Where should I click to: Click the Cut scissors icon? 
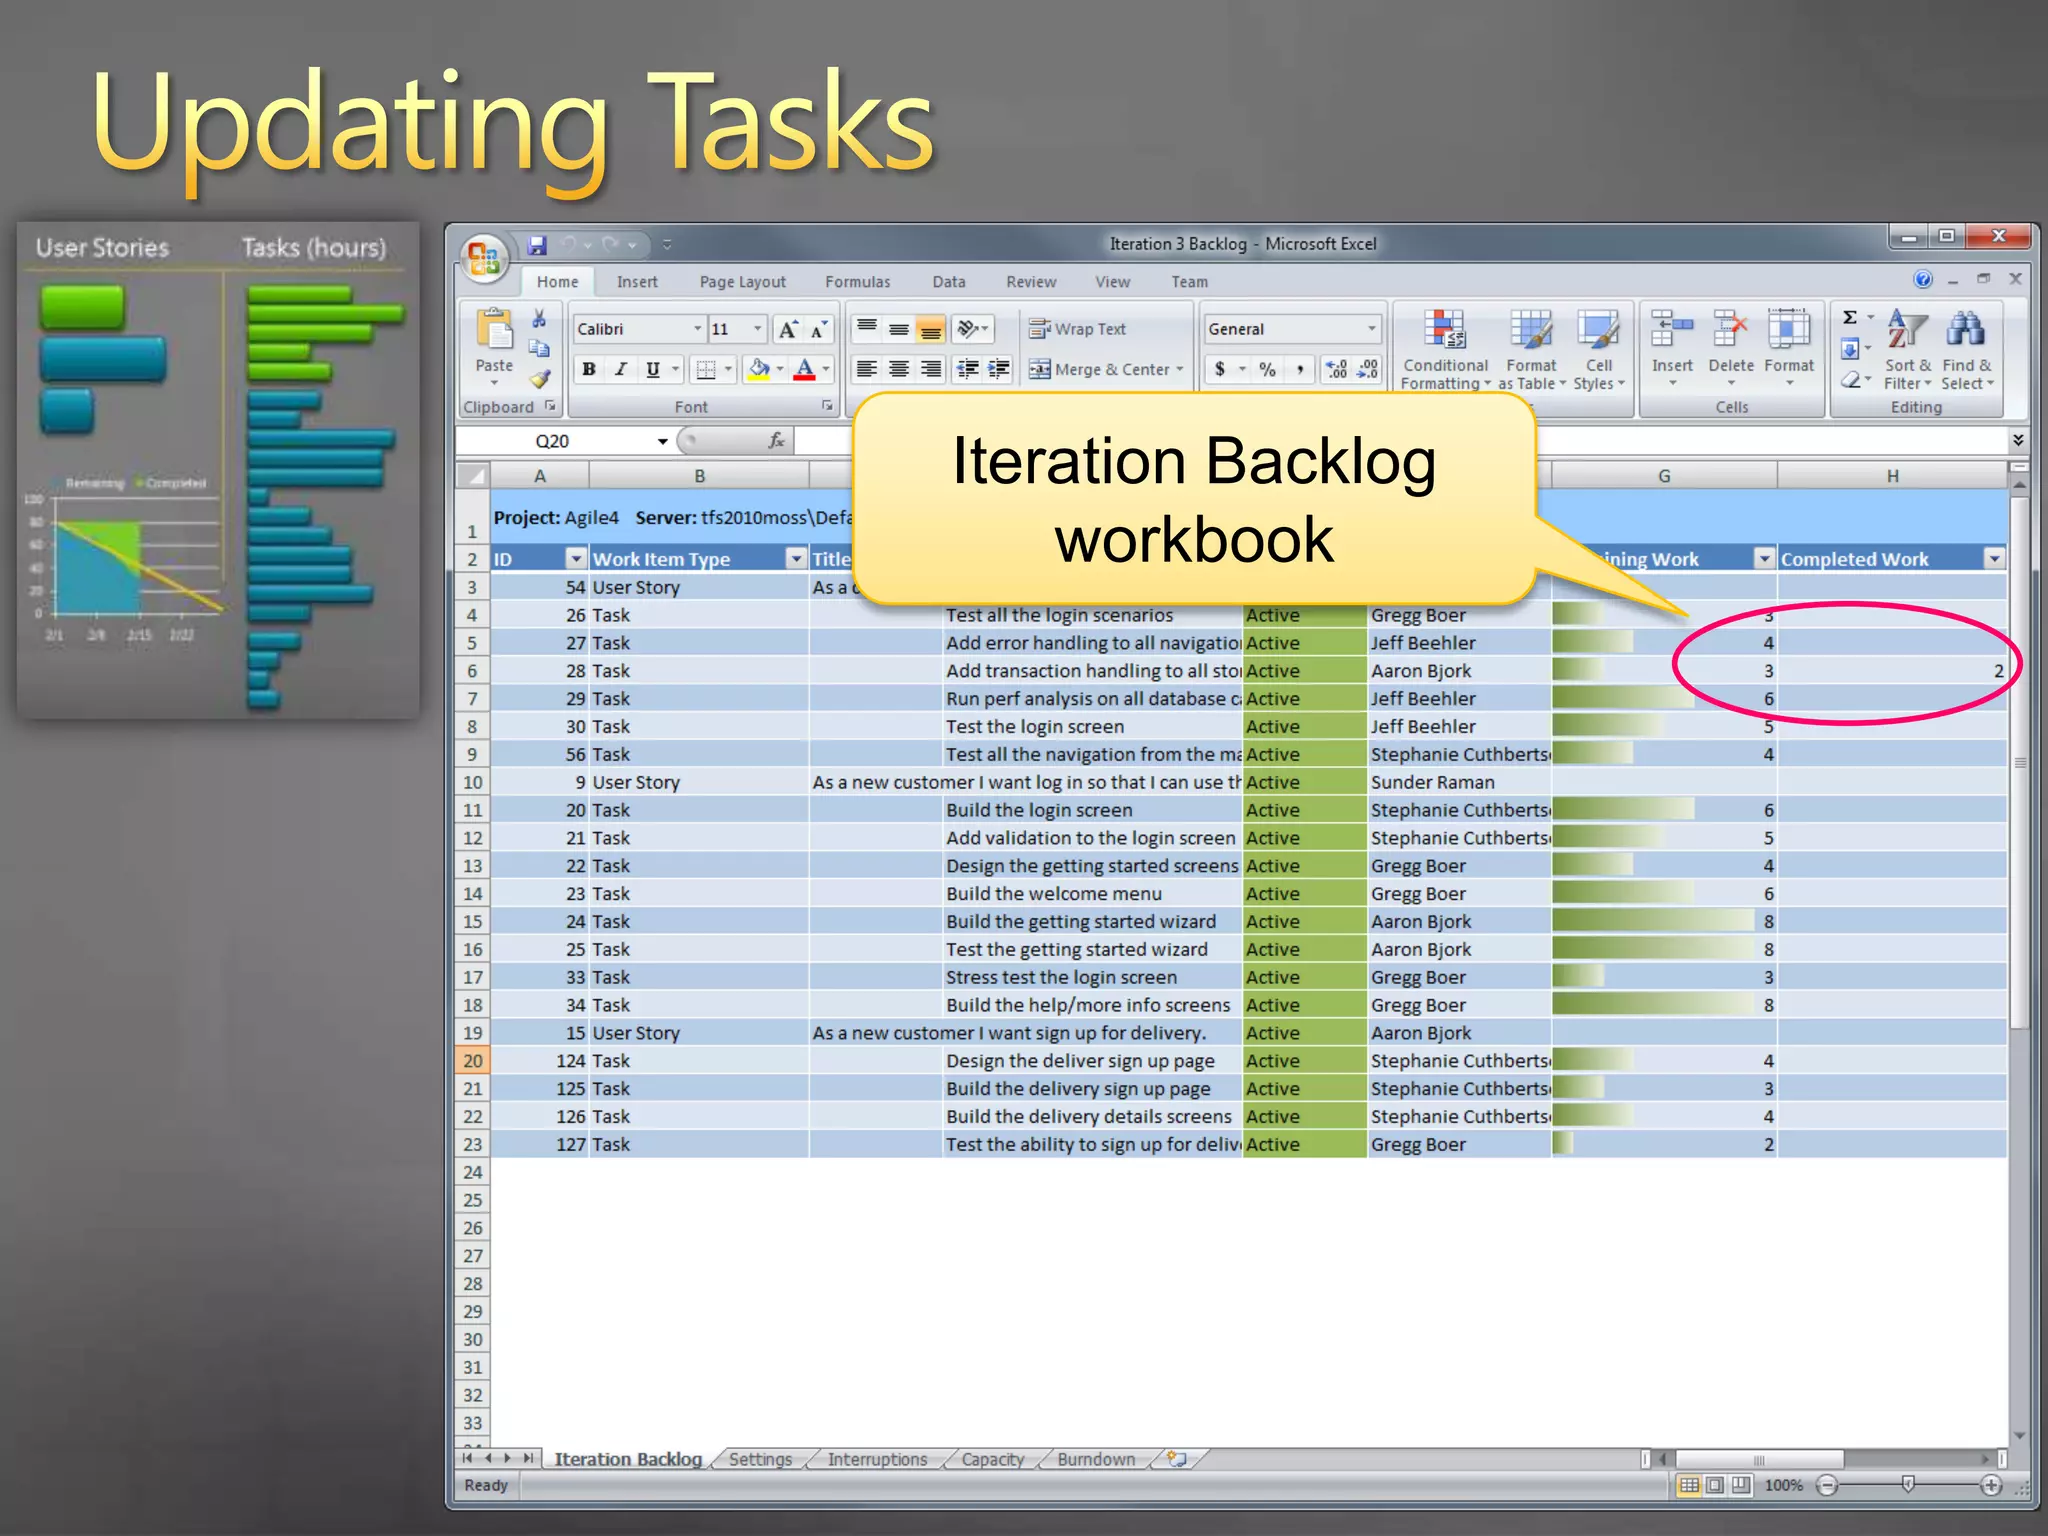point(539,320)
